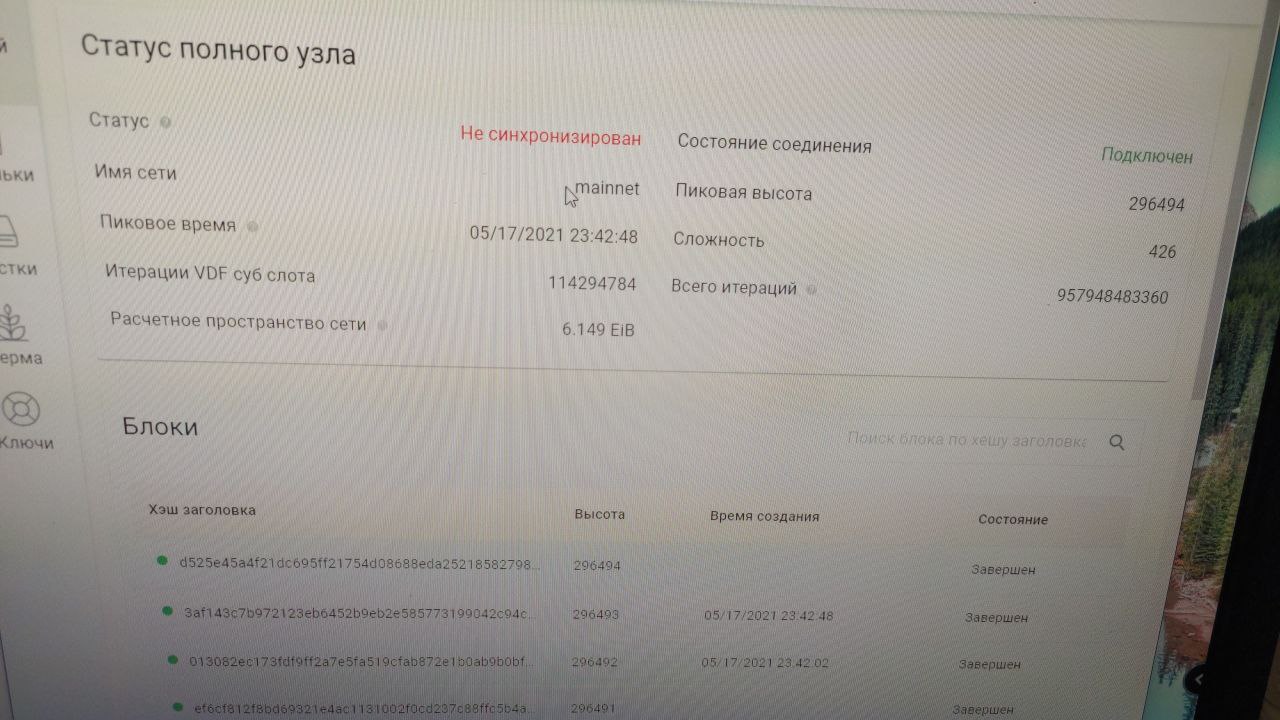Viewport: 1280px width, 720px height.
Task: Click help icon beside Расчетное пространство сети
Action: pos(382,325)
